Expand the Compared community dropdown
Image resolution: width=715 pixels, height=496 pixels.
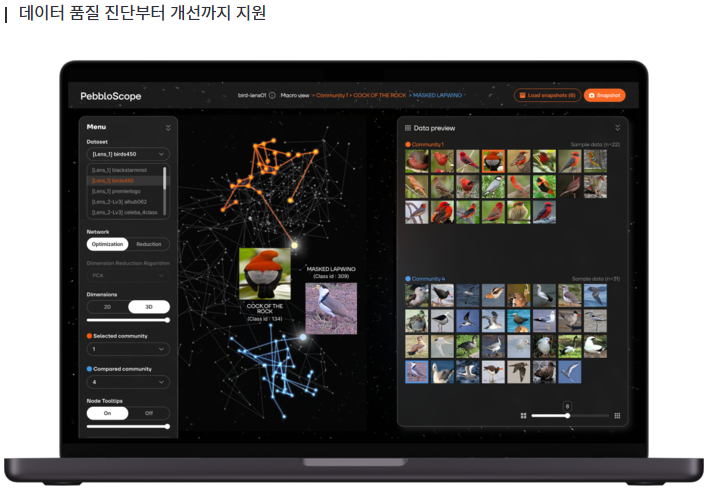(x=128, y=381)
